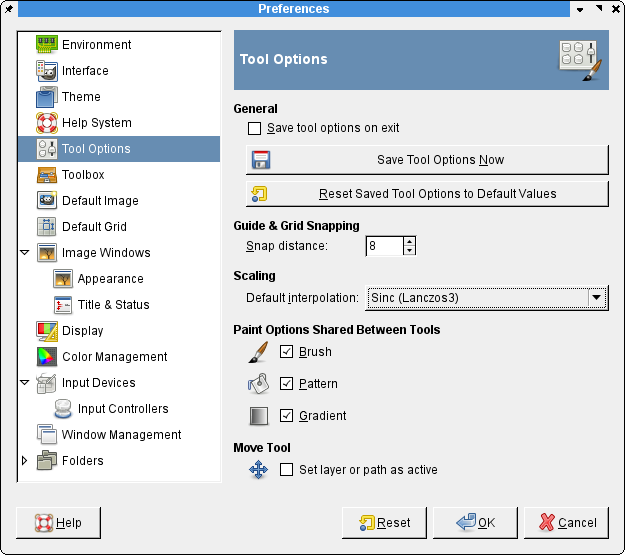Click the Environment icon in sidebar
Image resolution: width=625 pixels, height=555 pixels.
47,45
